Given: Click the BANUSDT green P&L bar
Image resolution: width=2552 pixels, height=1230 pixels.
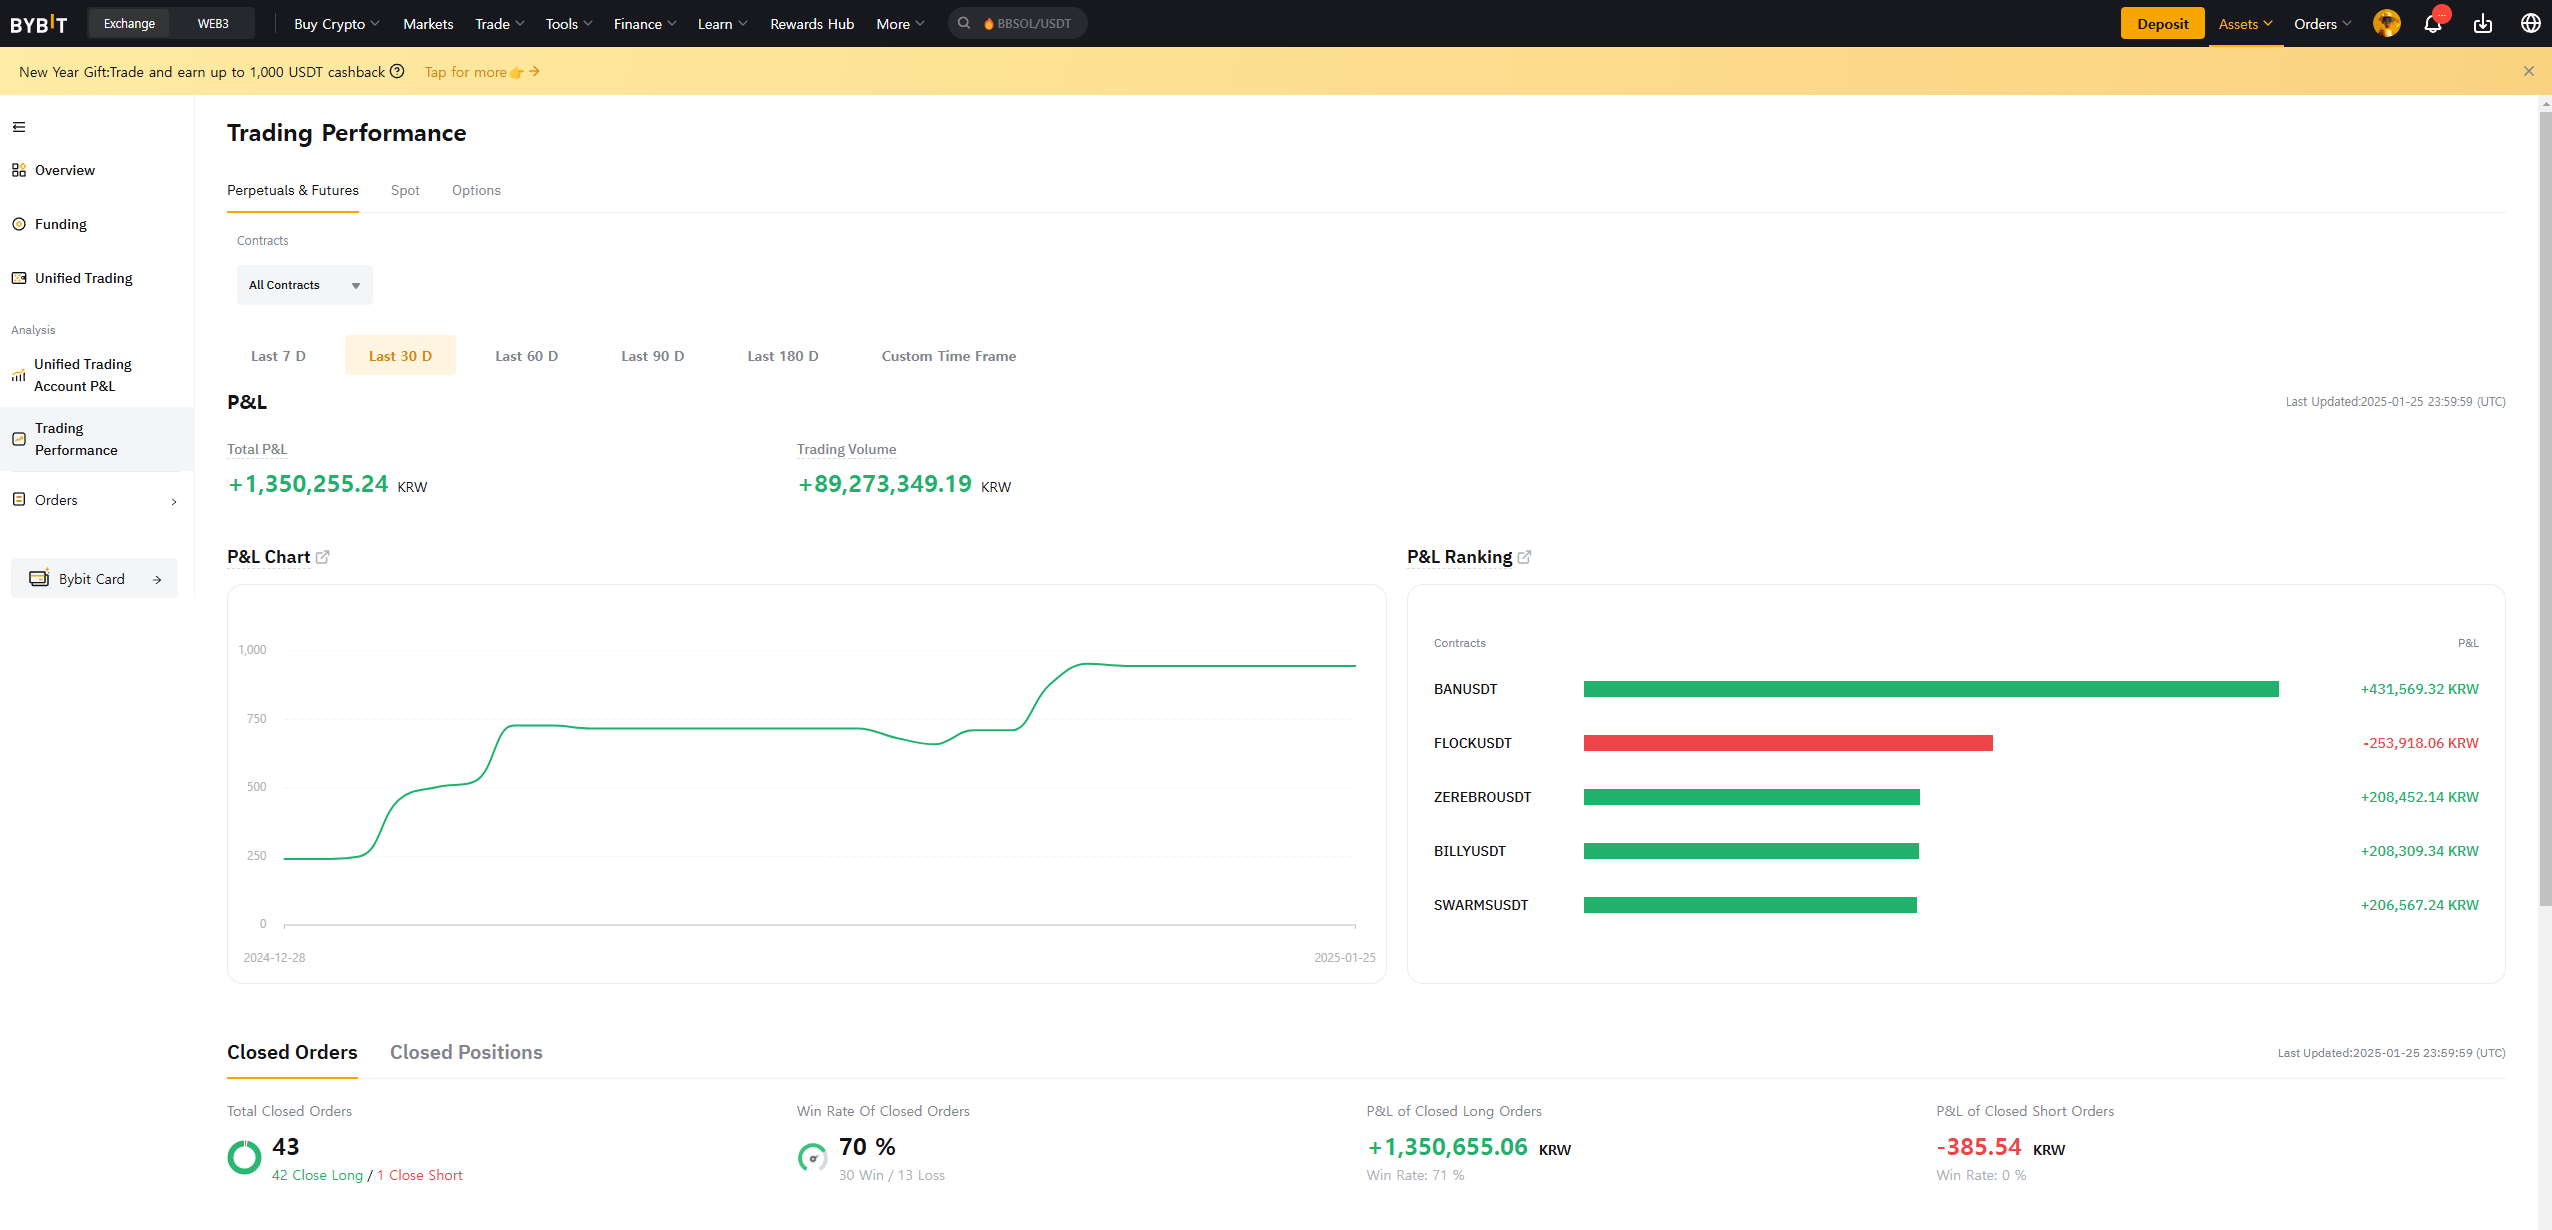Looking at the screenshot, I should 1931,689.
